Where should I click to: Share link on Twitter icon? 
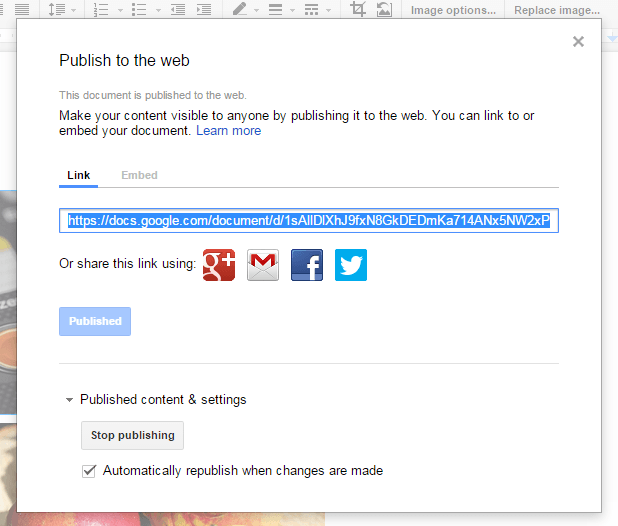[351, 265]
